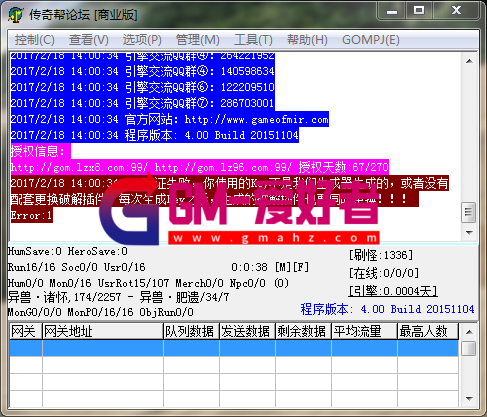Click the log panel scroll-up arrow
This screenshot has height=417, width=487.
469,61
